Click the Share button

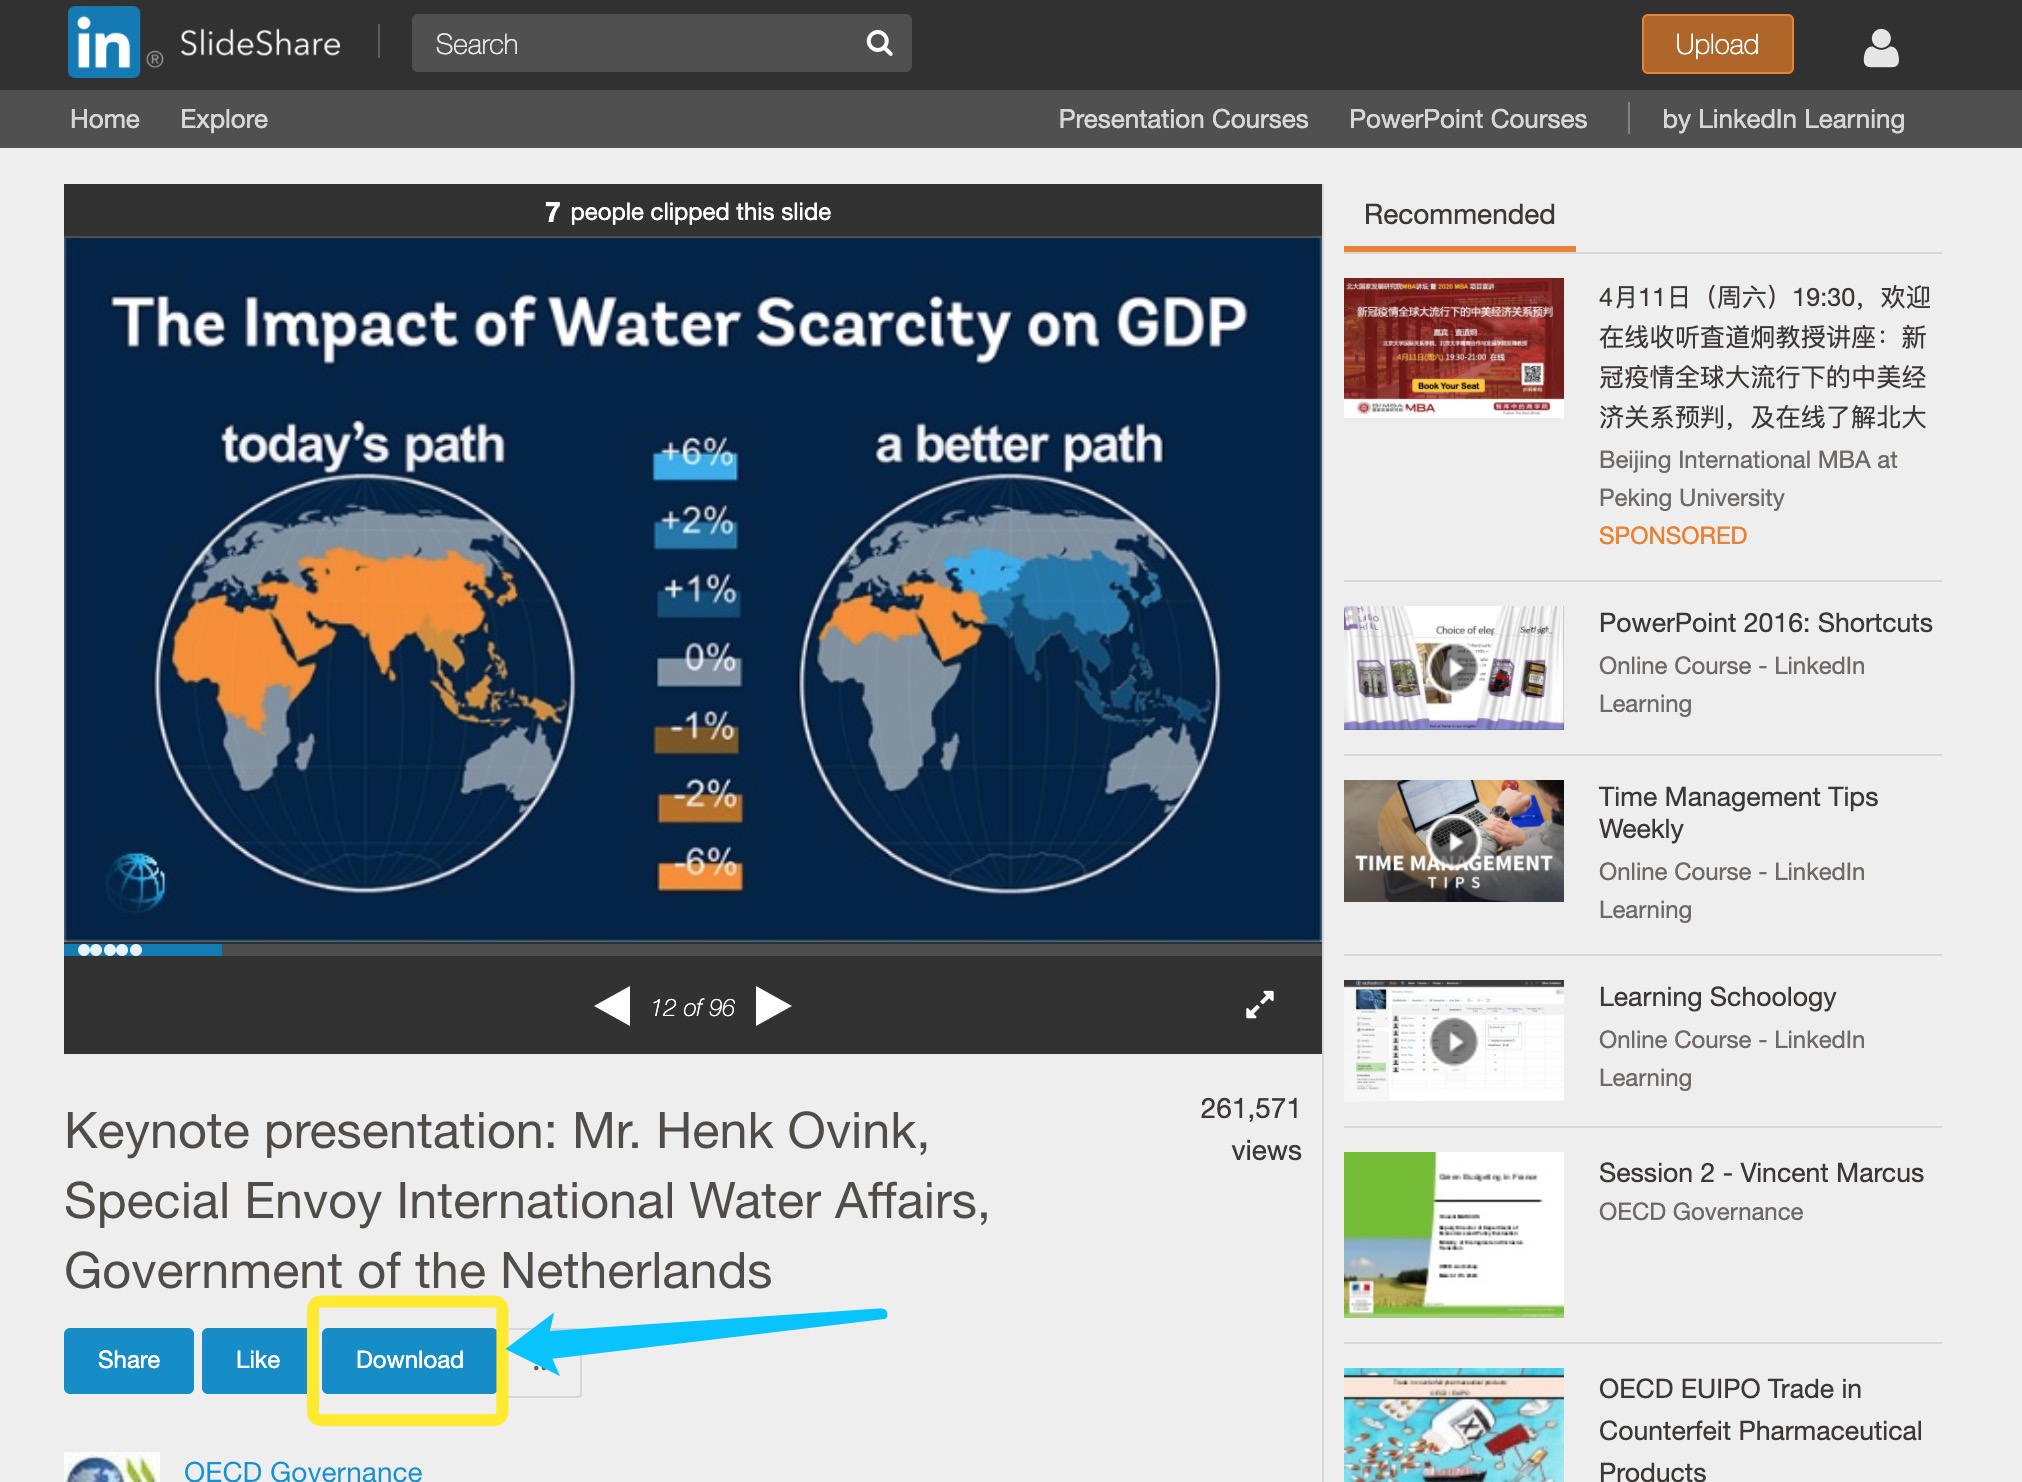pyautogui.click(x=129, y=1360)
